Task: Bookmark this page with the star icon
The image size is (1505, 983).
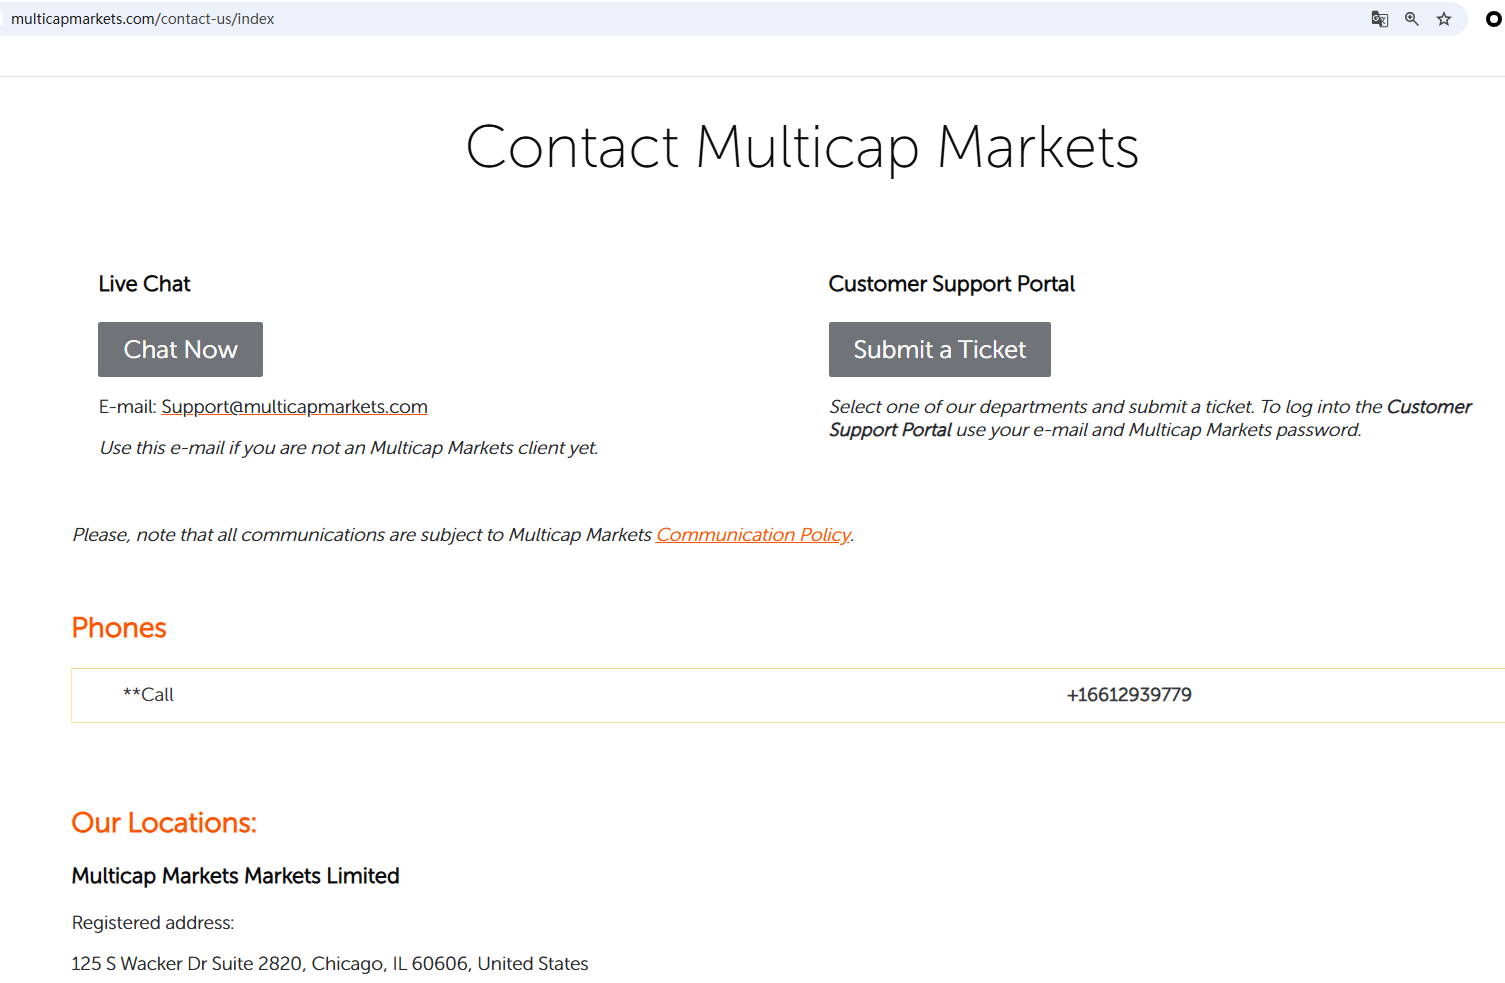Action: pyautogui.click(x=1444, y=19)
